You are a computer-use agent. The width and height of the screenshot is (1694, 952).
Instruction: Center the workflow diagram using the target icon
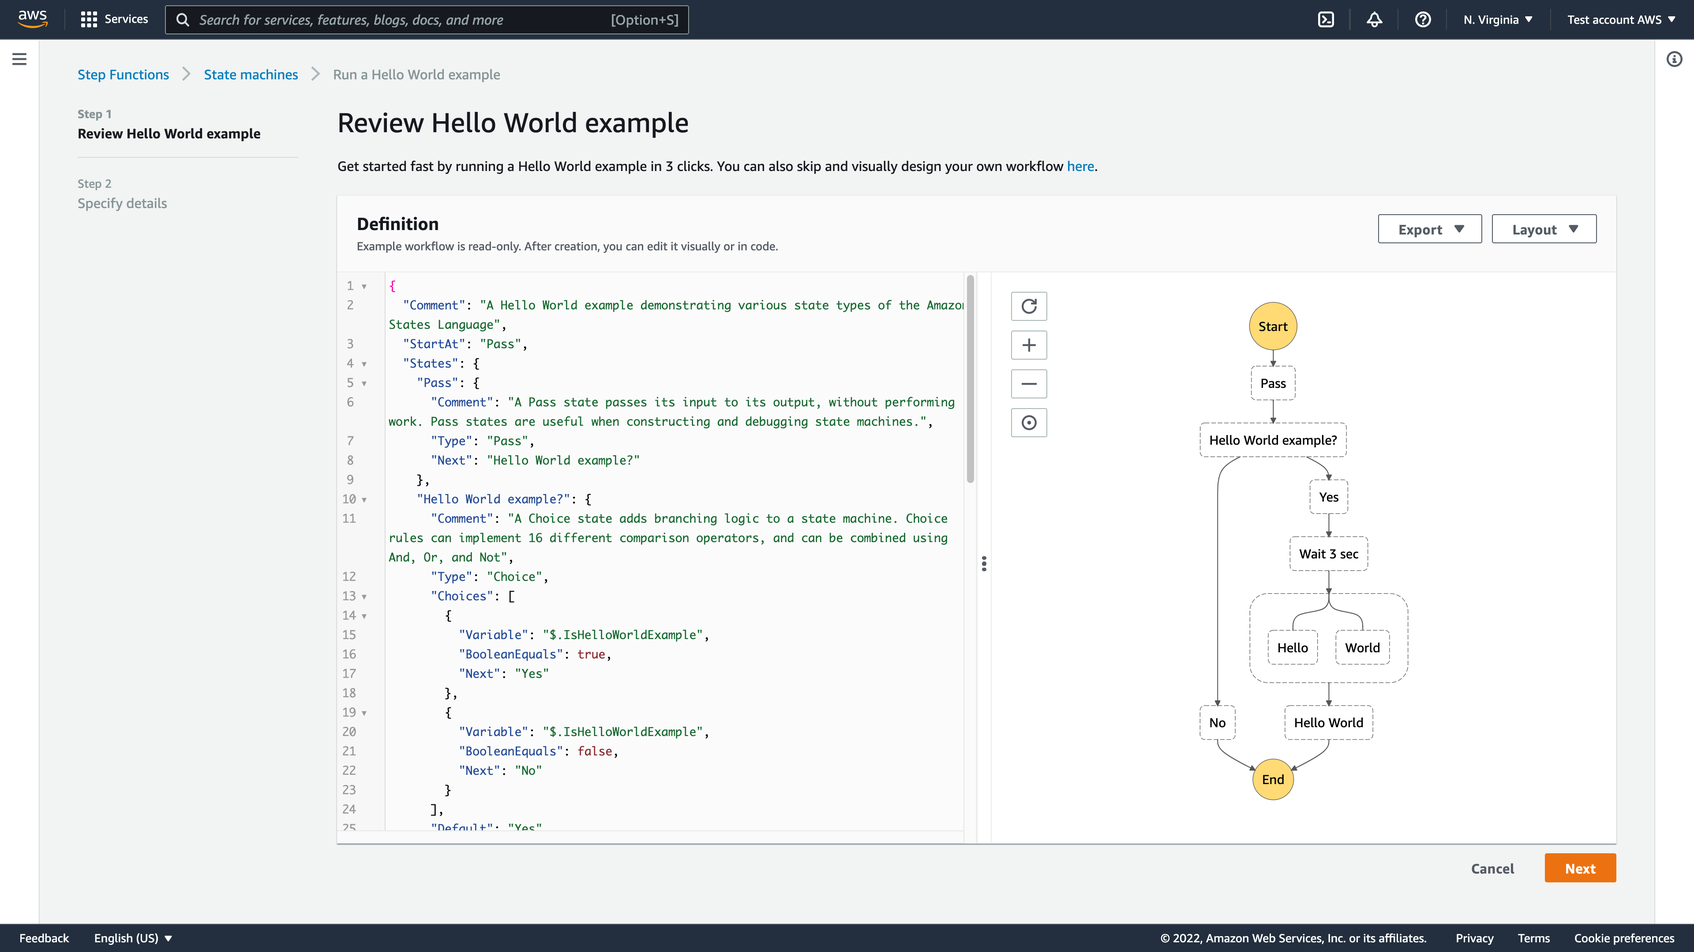point(1029,422)
